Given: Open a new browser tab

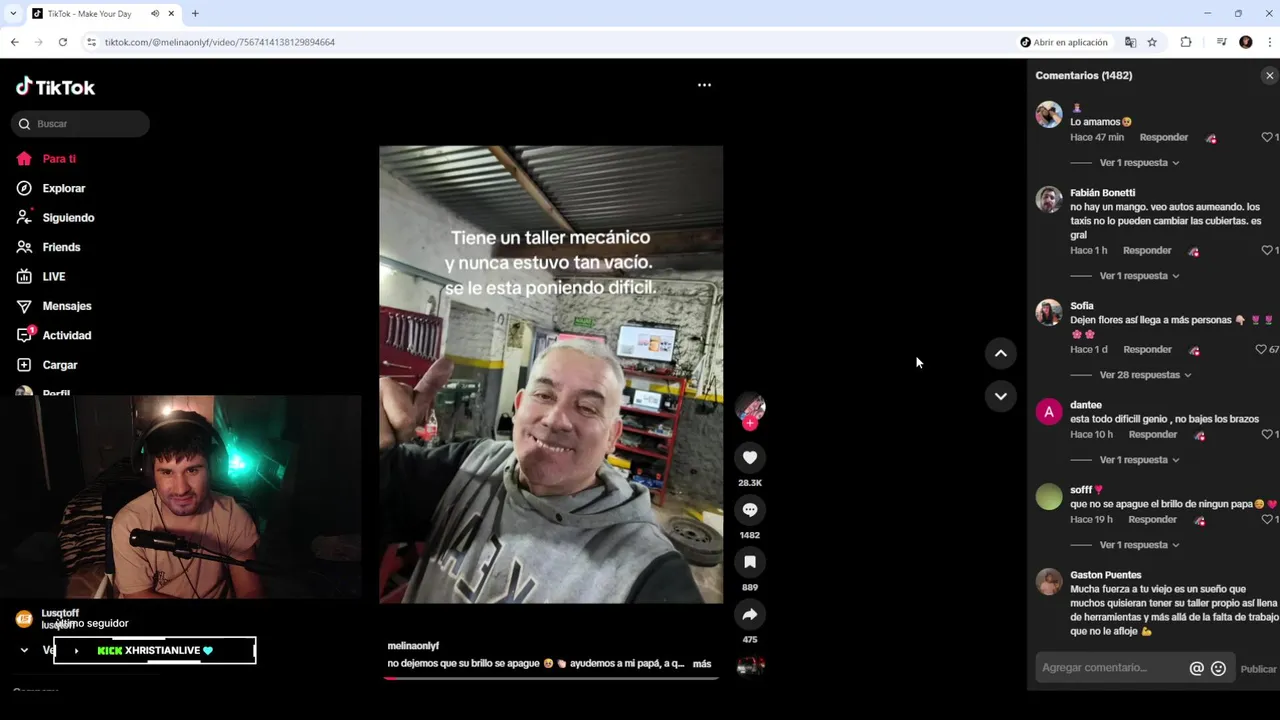Looking at the screenshot, I should (x=195, y=14).
